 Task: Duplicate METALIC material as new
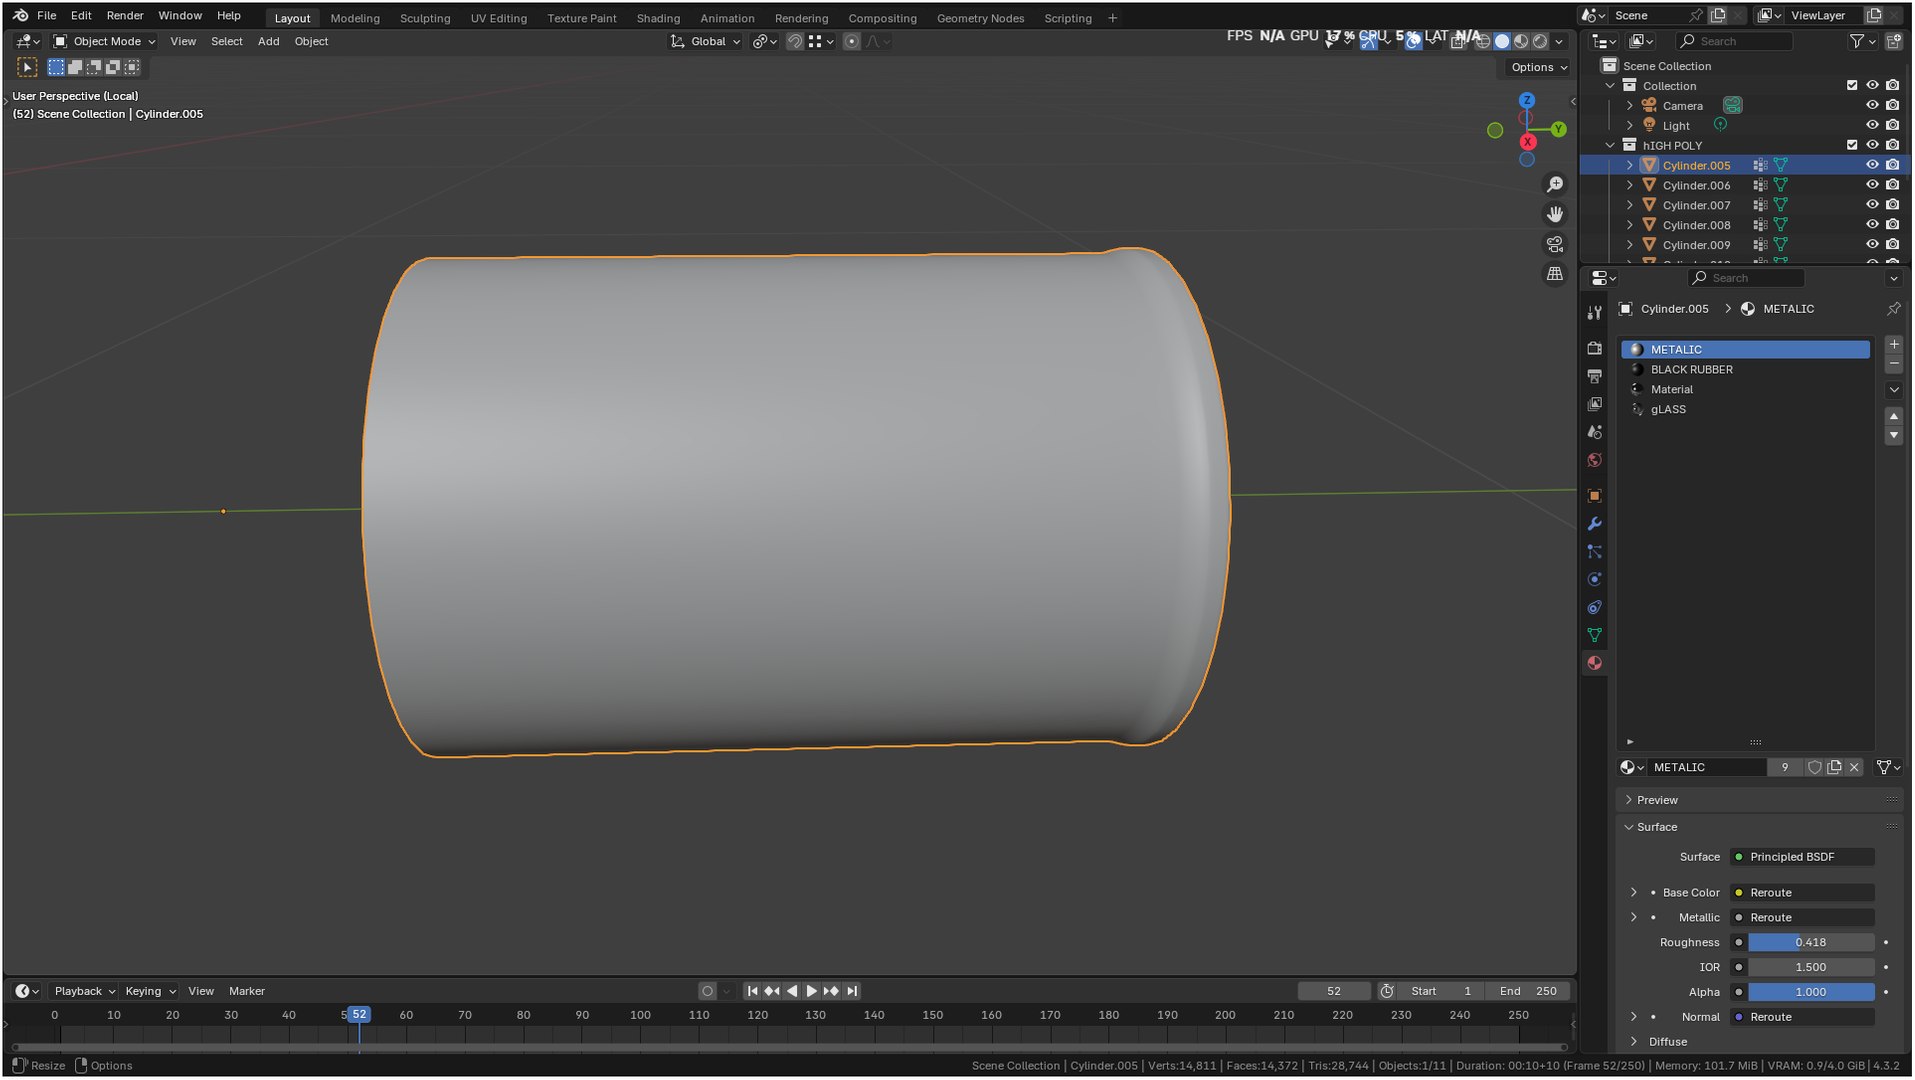tap(1834, 767)
